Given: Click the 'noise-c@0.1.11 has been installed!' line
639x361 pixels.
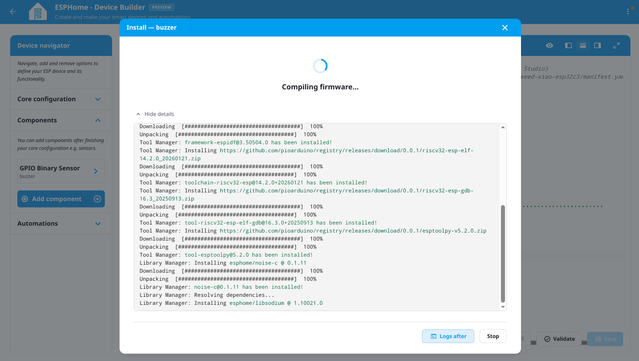Looking at the screenshot, I should tap(221, 287).
